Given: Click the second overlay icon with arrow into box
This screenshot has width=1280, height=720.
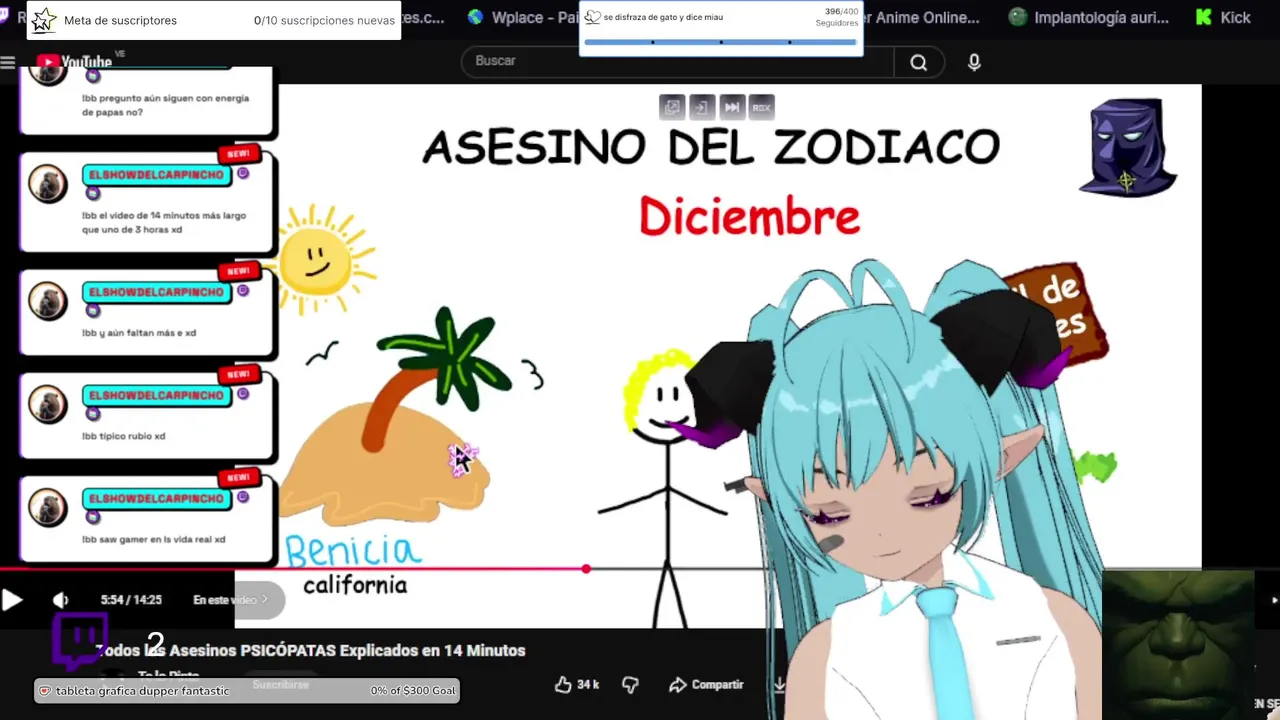Looking at the screenshot, I should point(702,107).
